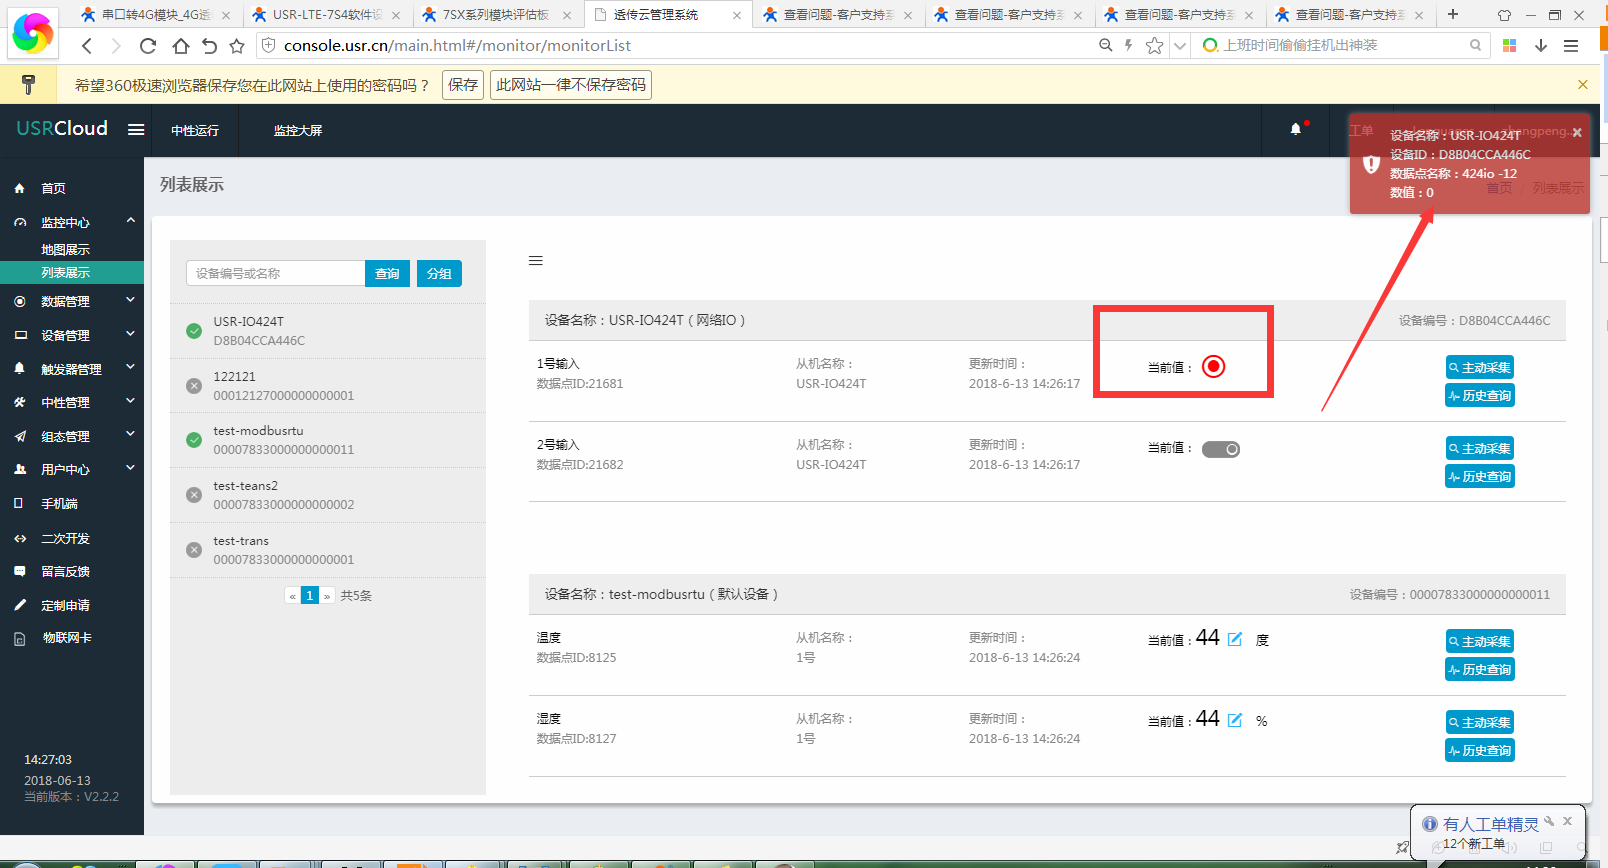This screenshot has width=1608, height=868.
Task: Select device test-trans in the list
Action: 328,550
